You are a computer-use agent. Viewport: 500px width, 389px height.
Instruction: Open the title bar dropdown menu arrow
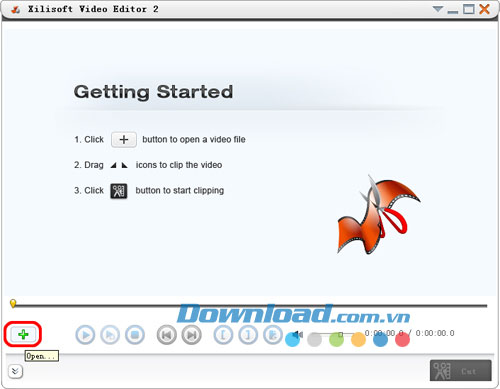(x=438, y=9)
